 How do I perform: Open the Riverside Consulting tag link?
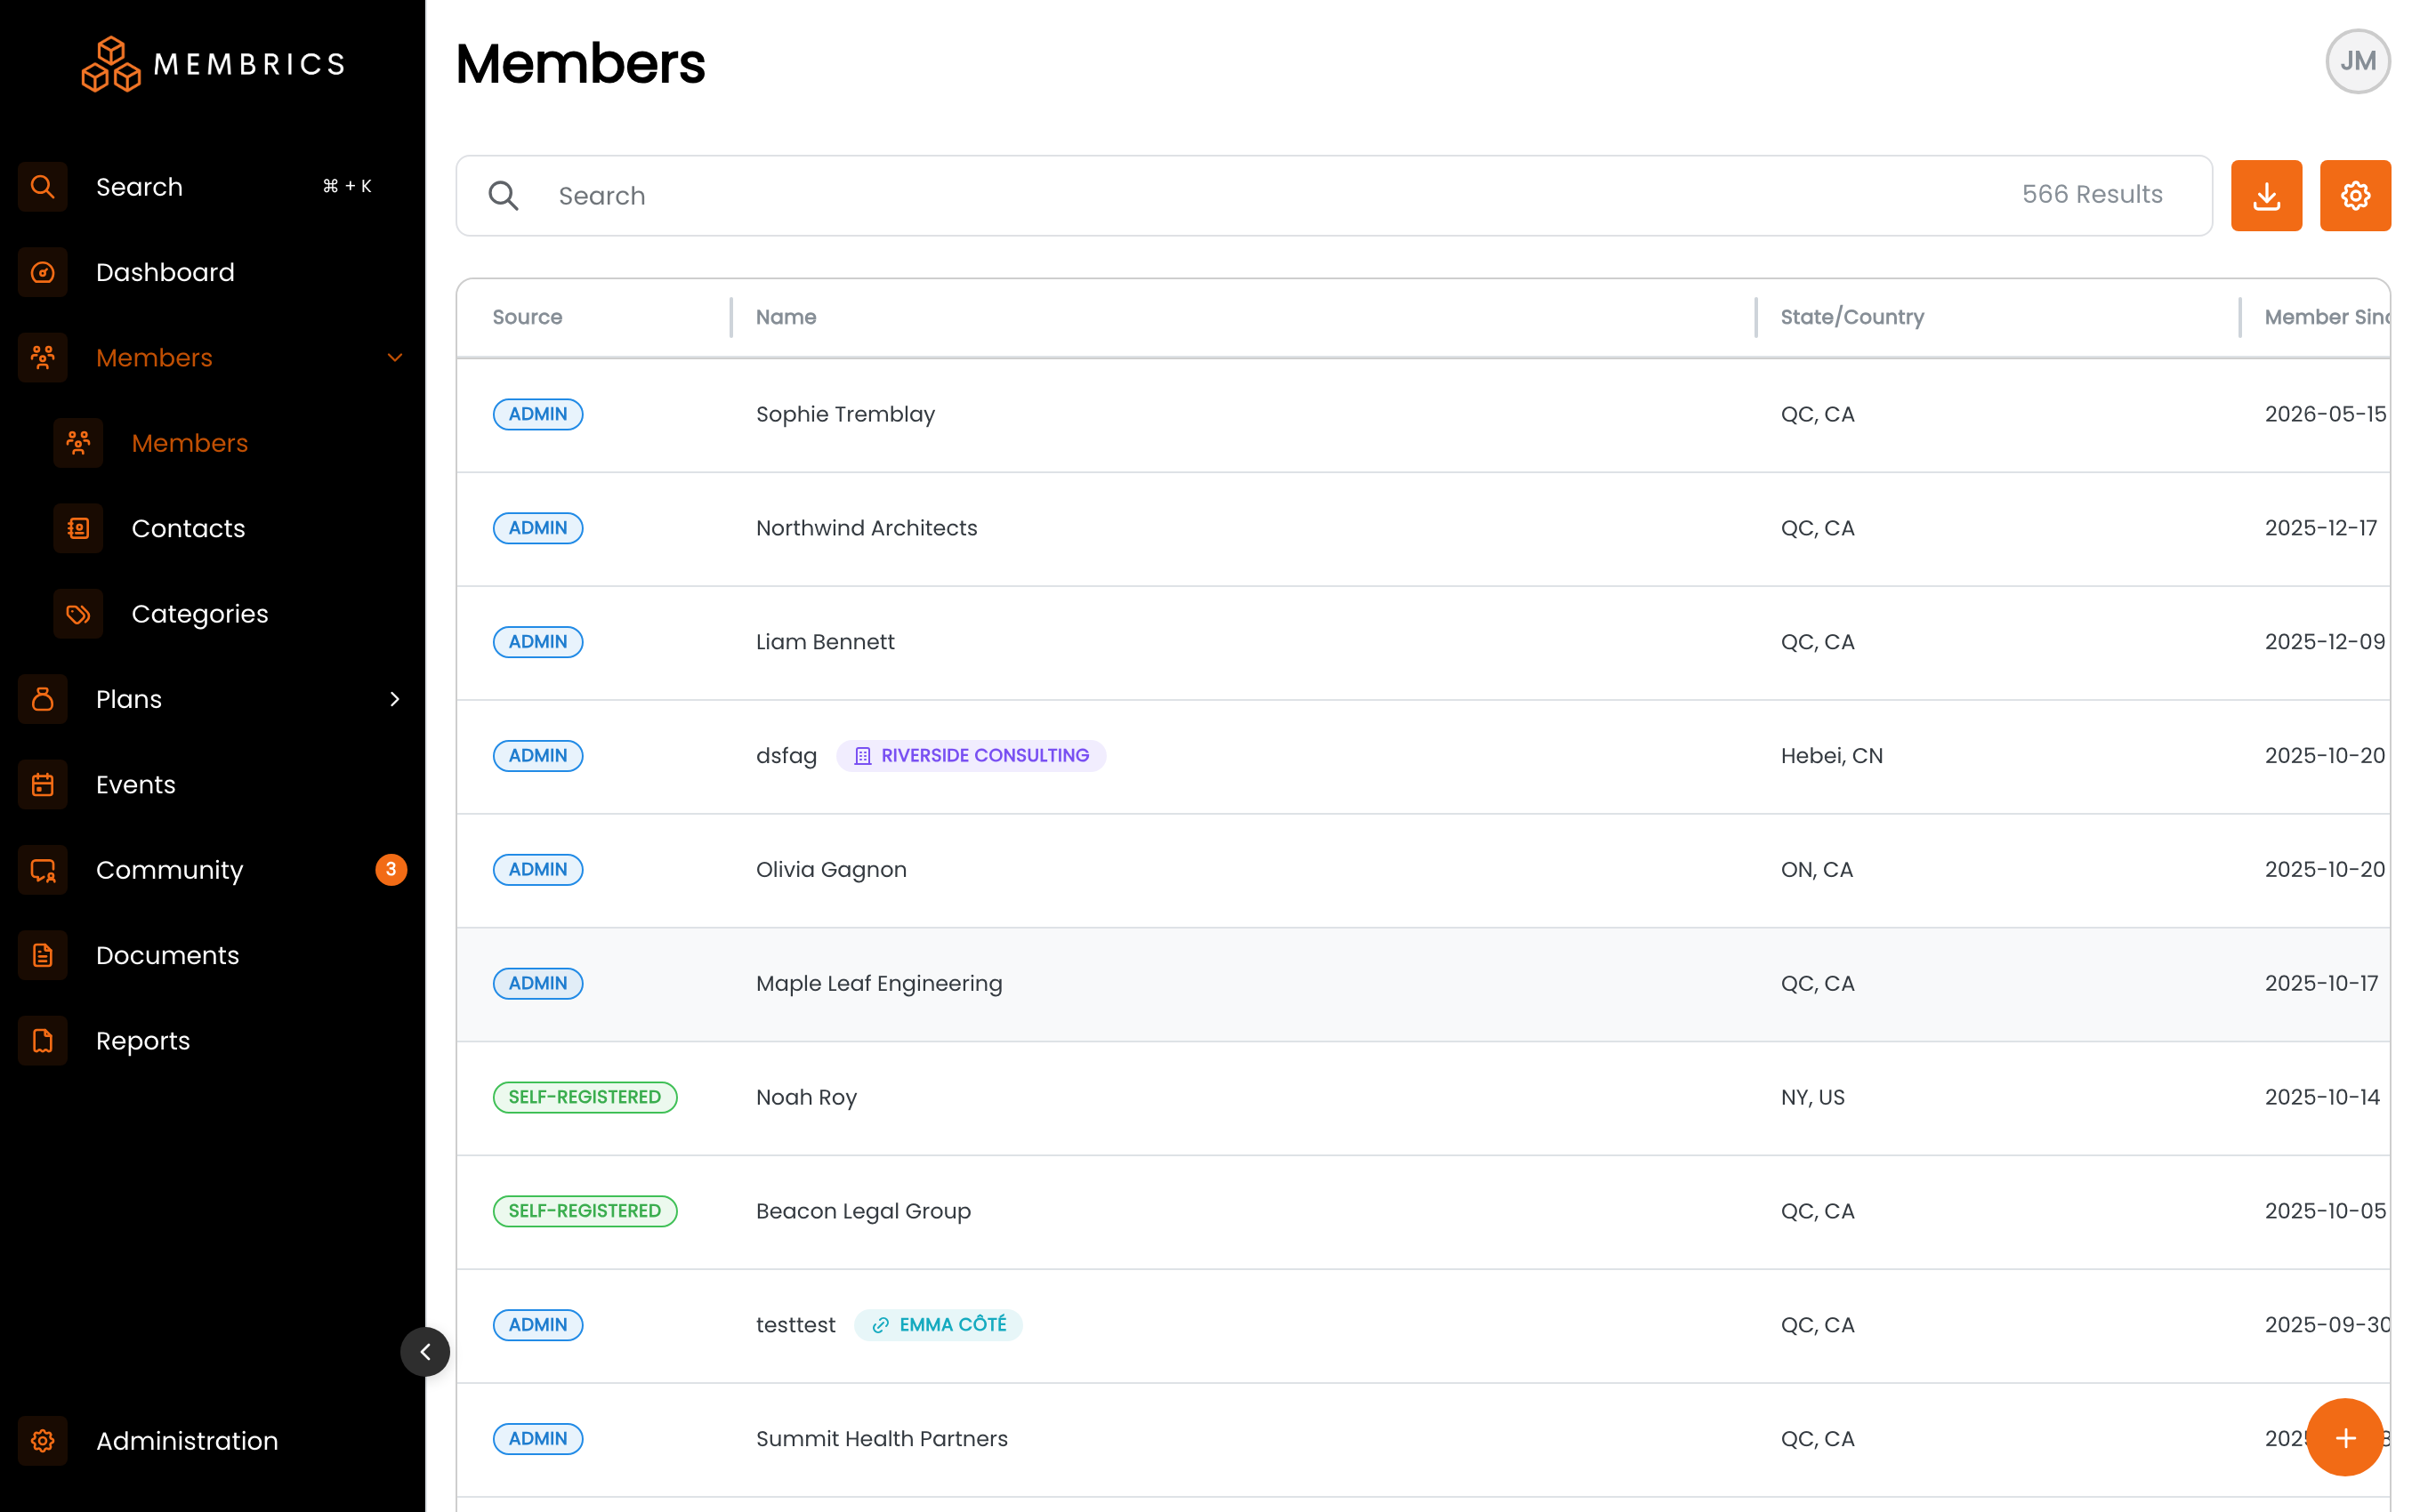pos(971,755)
